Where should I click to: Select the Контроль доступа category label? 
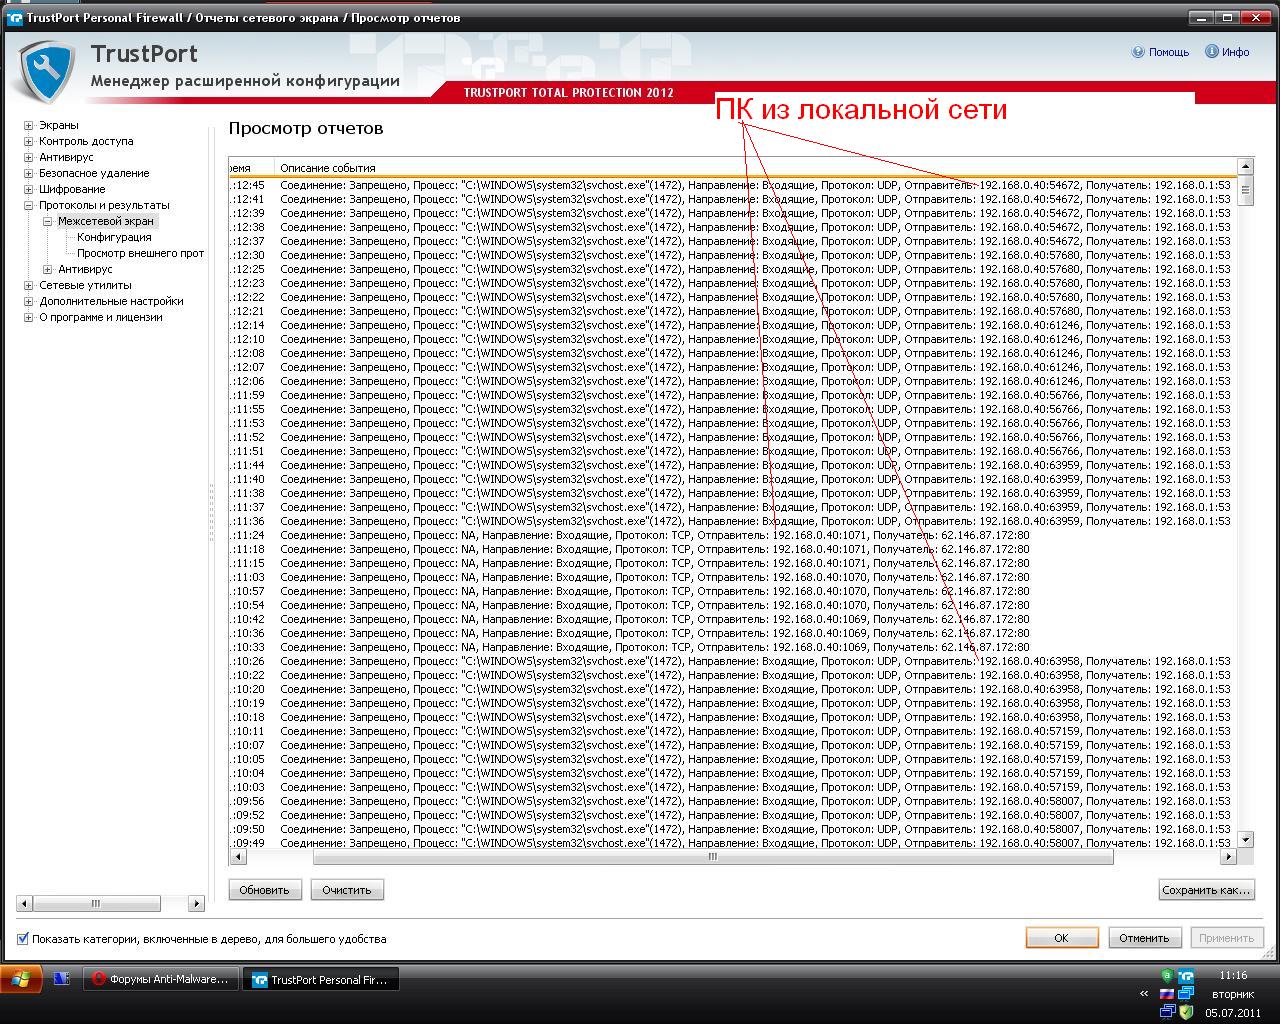point(86,141)
